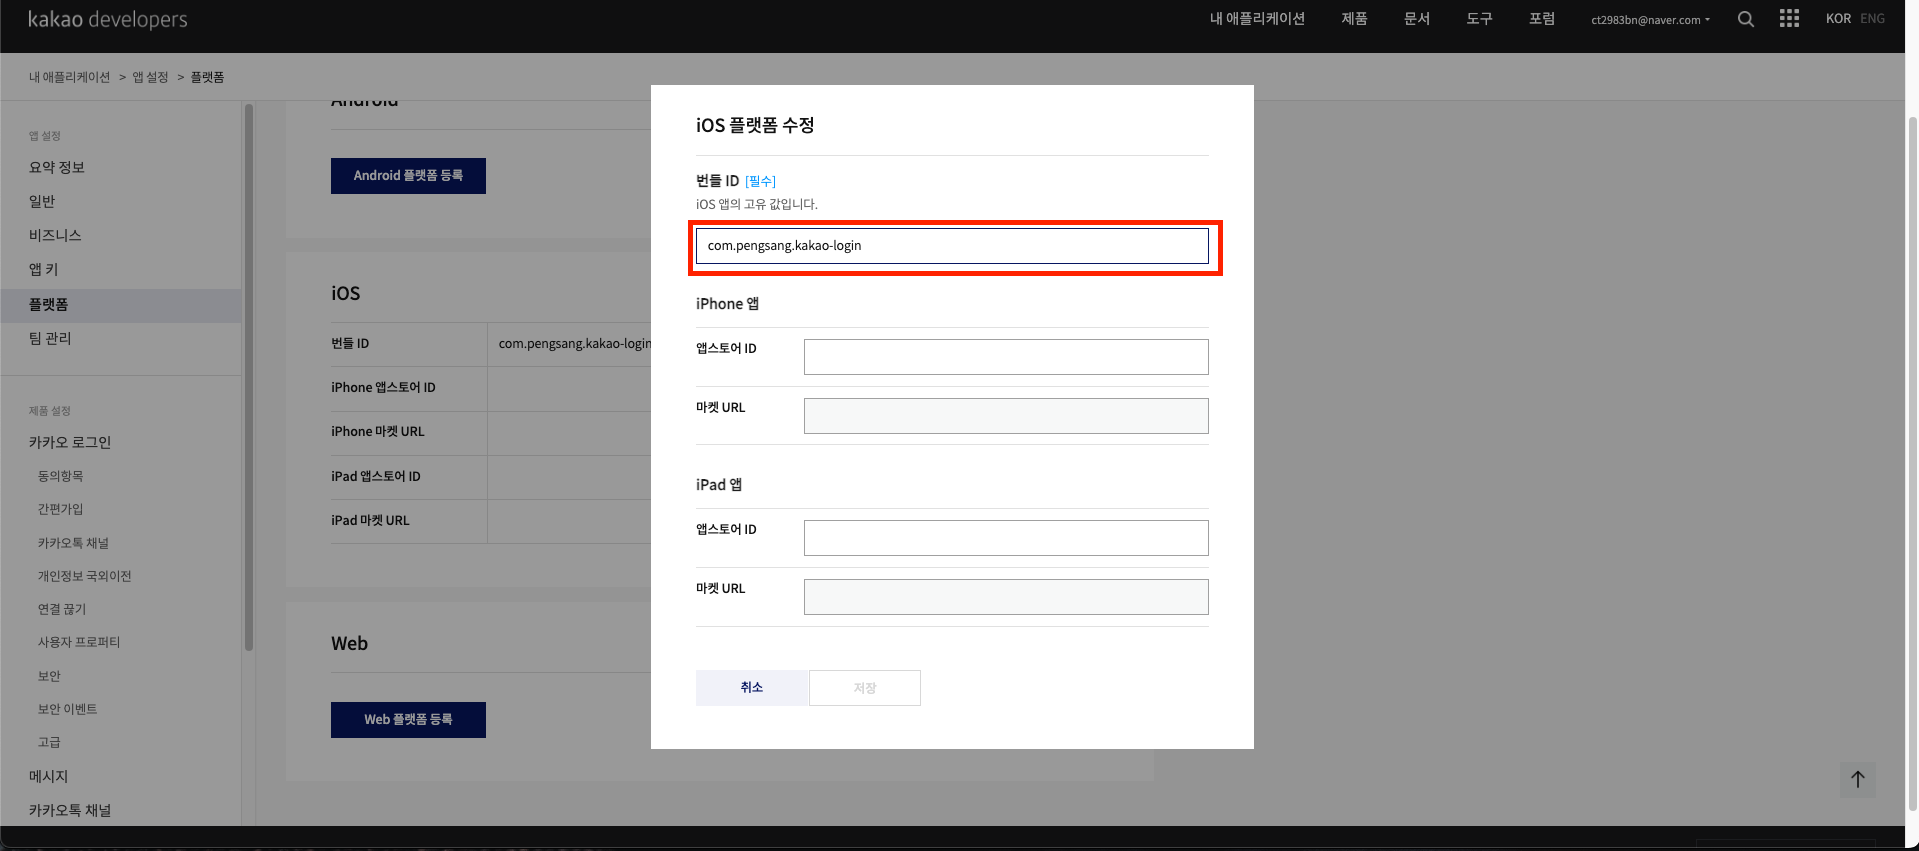Image resolution: width=1919 pixels, height=851 pixels.
Task: Open 개인정보 국외이전 sidebar sub-item
Action: coord(84,576)
